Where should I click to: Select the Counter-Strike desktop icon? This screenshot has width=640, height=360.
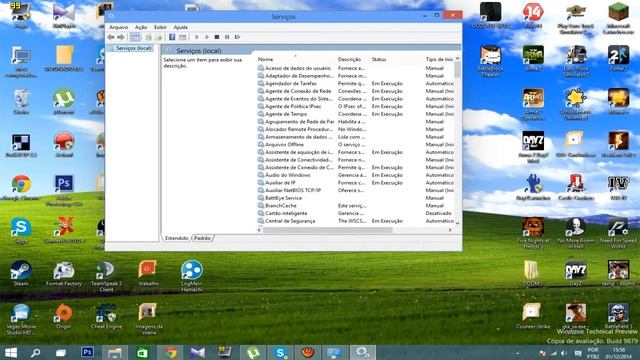tap(533, 317)
